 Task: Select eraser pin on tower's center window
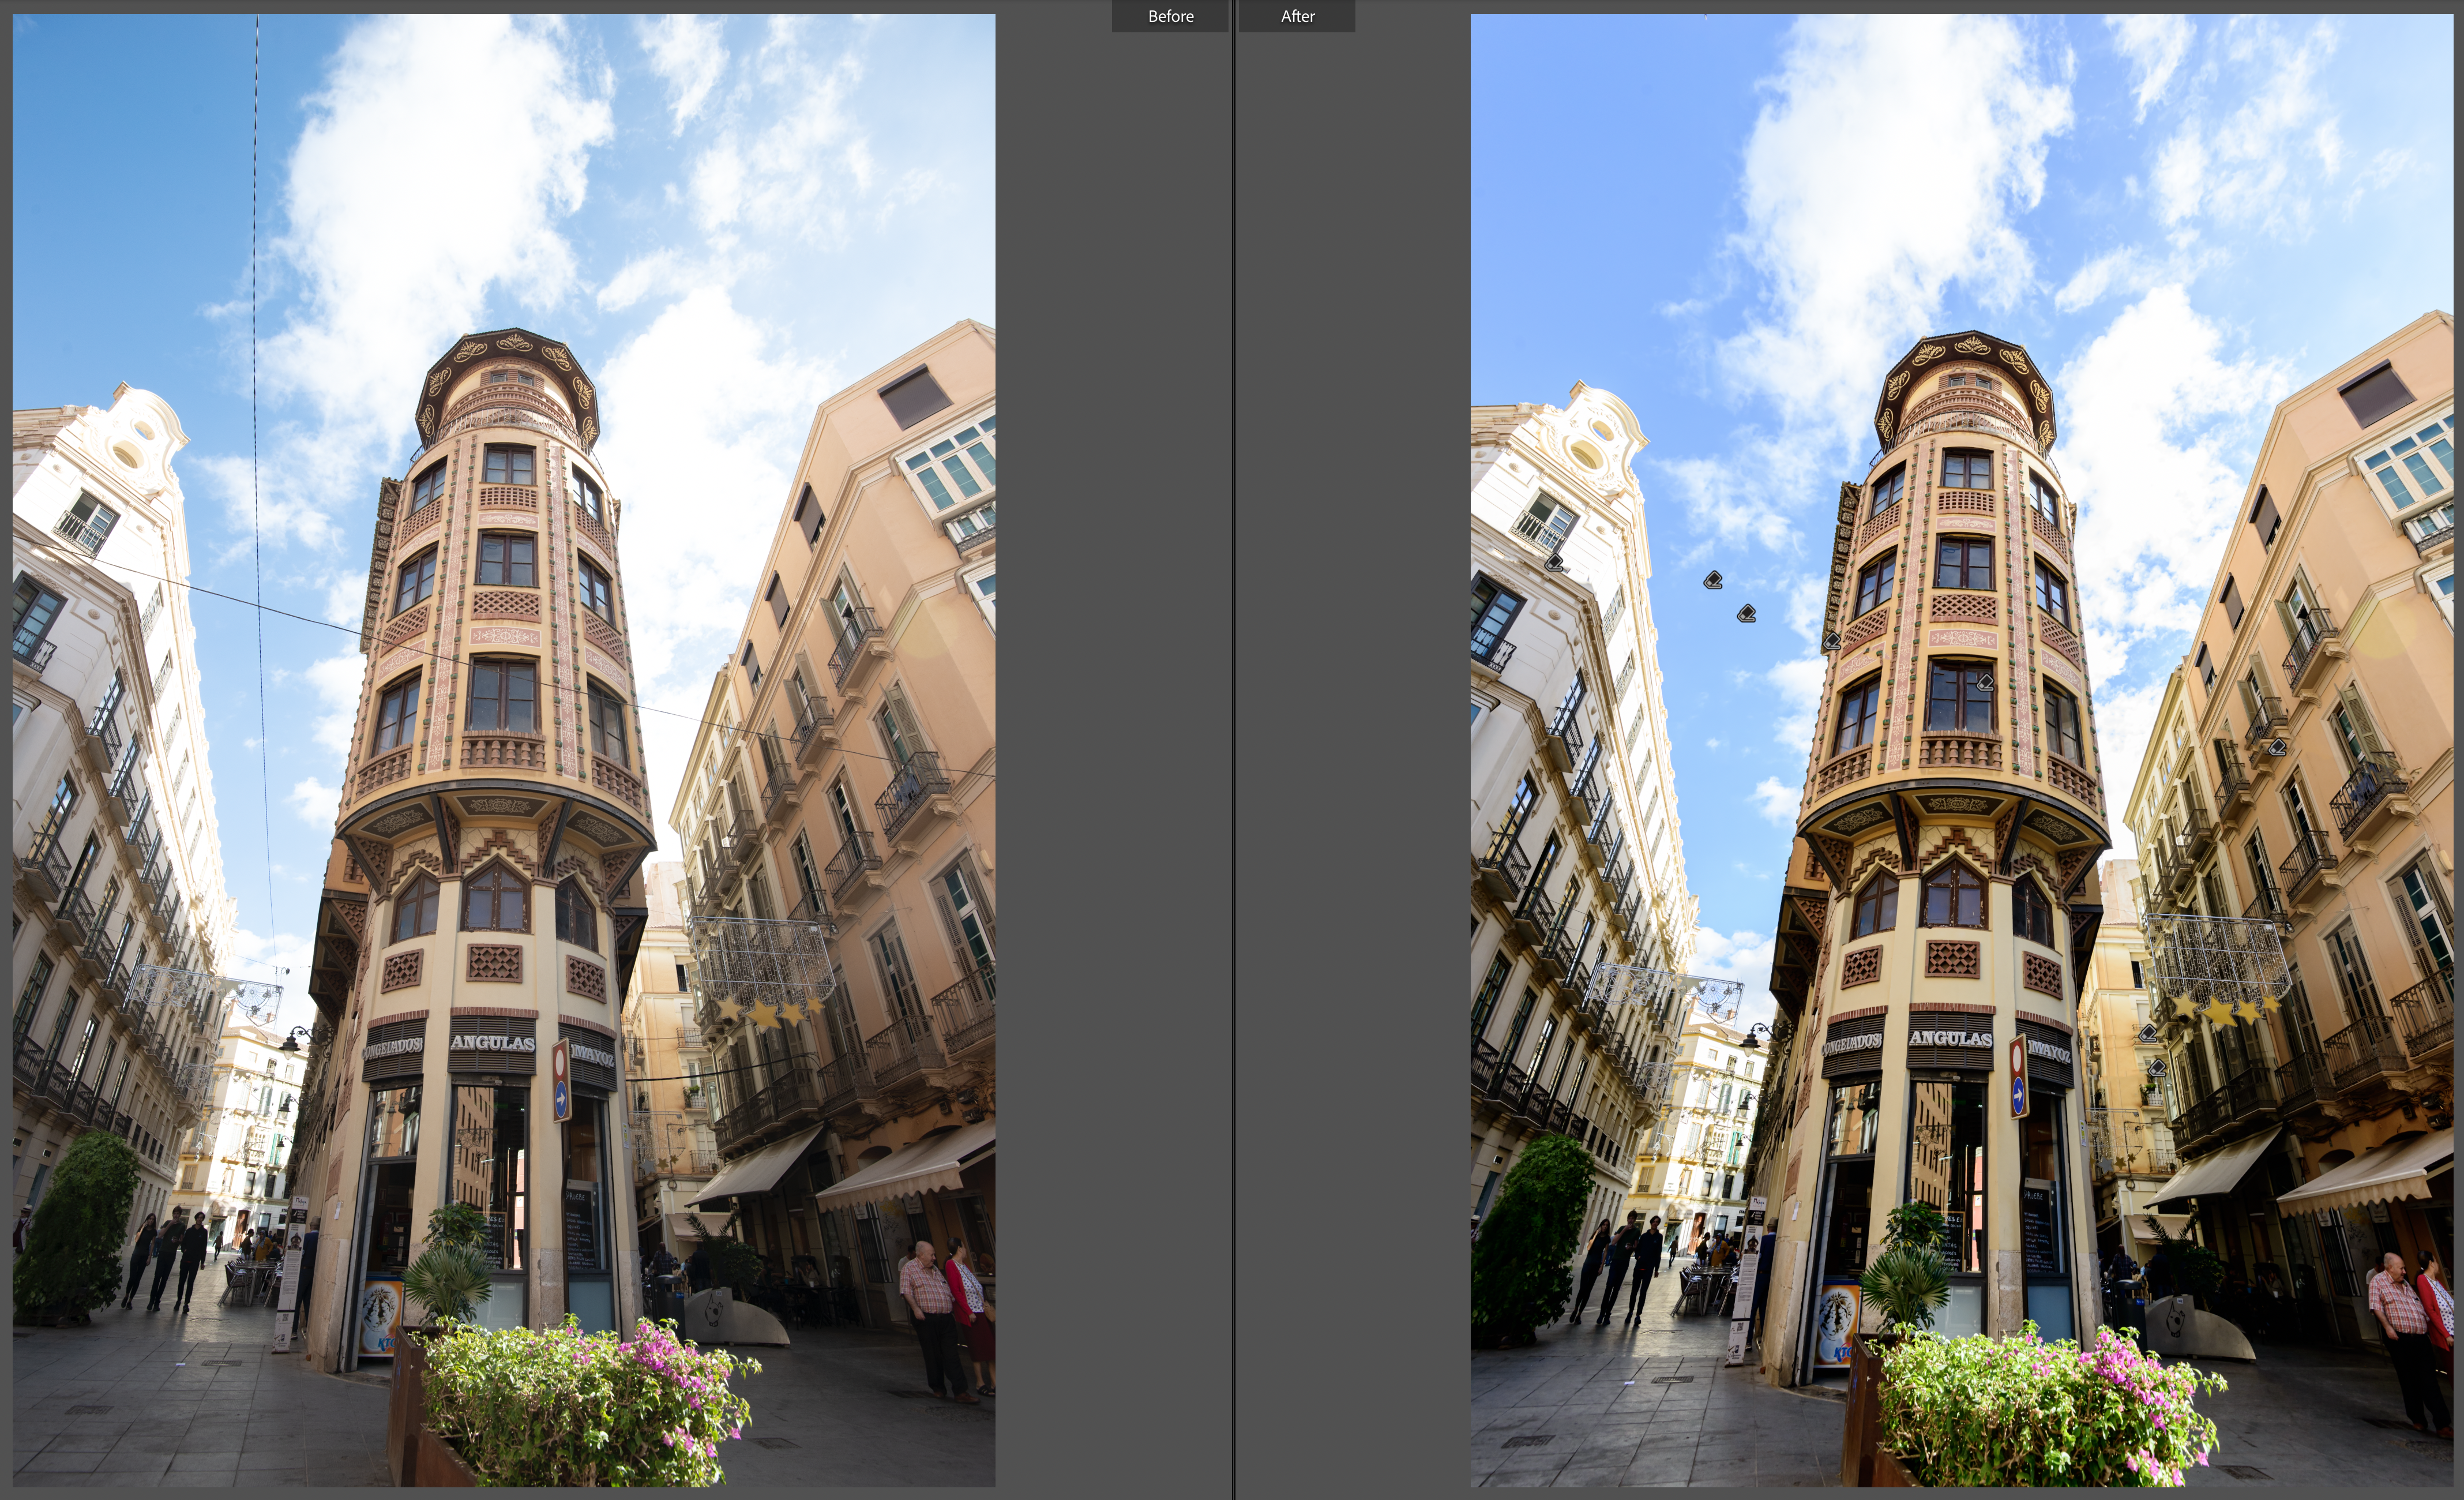(1986, 684)
